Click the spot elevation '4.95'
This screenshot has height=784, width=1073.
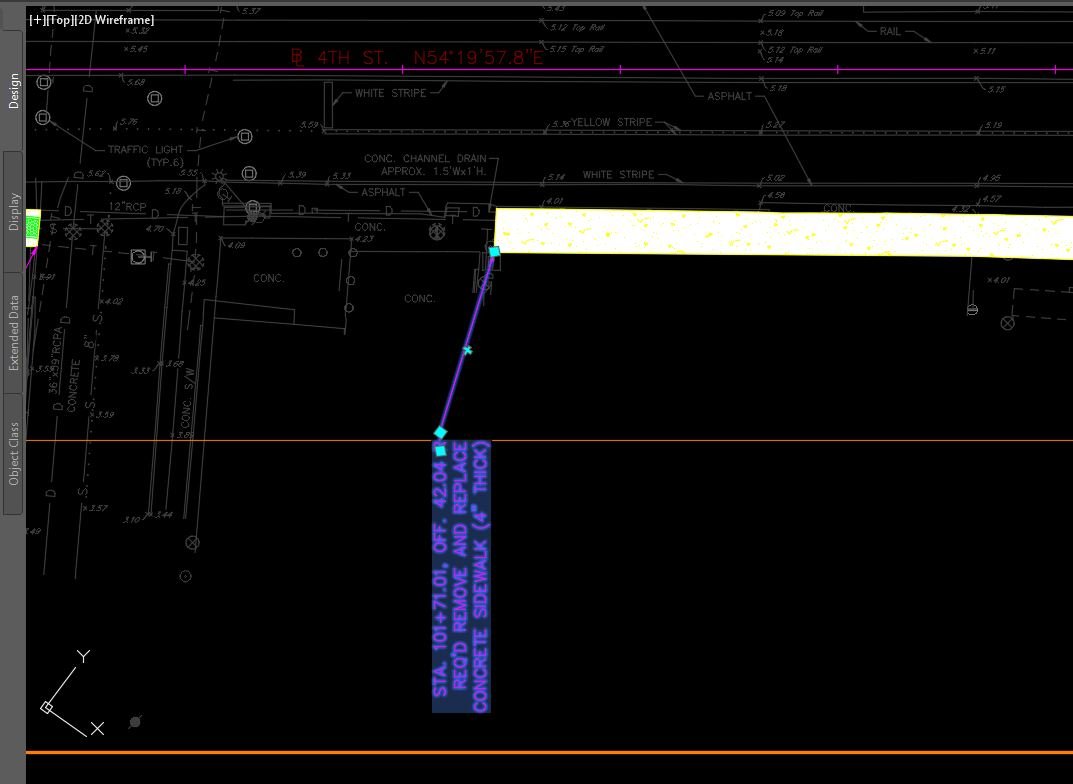[992, 178]
